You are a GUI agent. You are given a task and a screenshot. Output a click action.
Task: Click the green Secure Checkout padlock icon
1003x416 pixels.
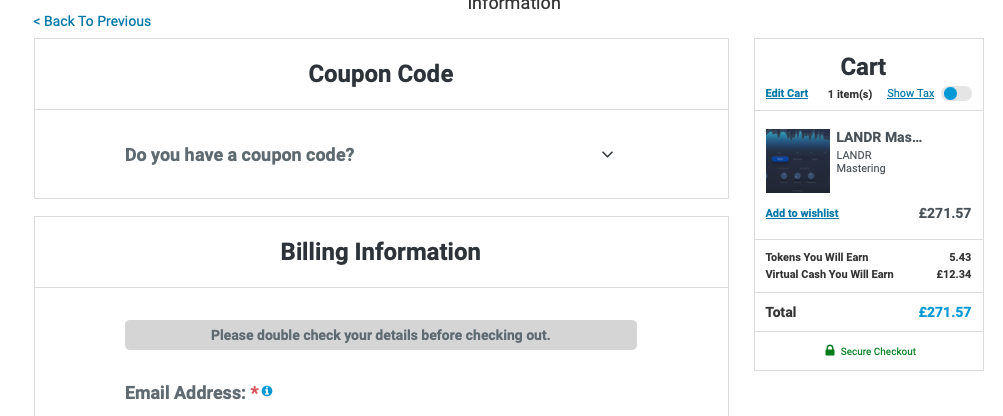[x=830, y=350]
